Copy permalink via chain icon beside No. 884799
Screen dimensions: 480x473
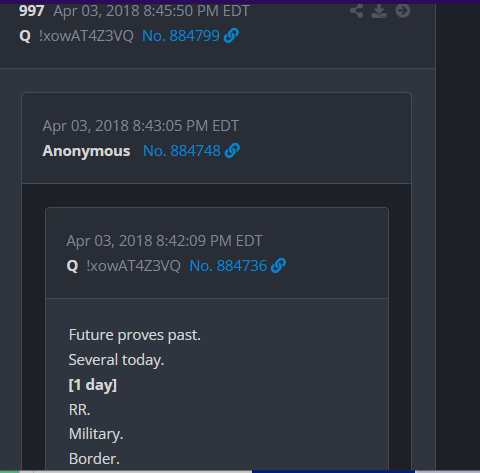coord(231,36)
